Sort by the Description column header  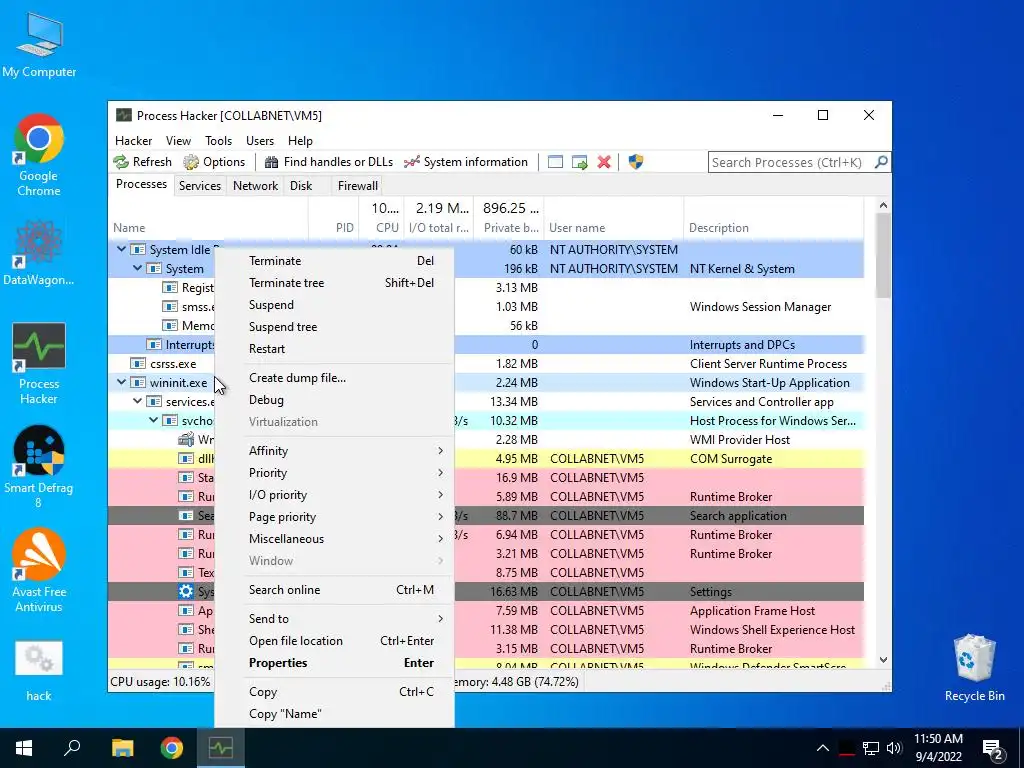pos(773,219)
